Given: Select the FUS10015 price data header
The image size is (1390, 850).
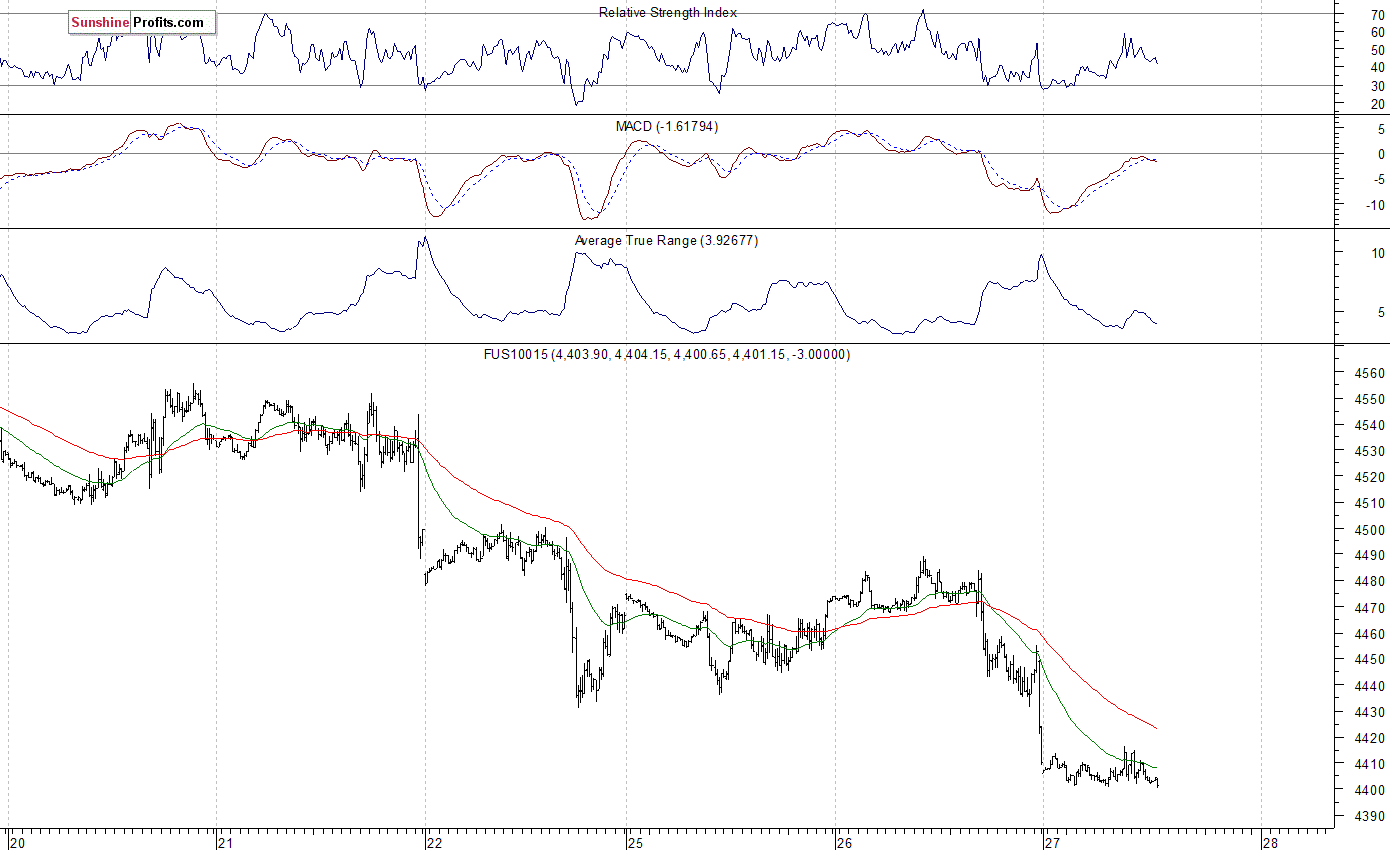Looking at the screenshot, I should pyautogui.click(x=667, y=354).
